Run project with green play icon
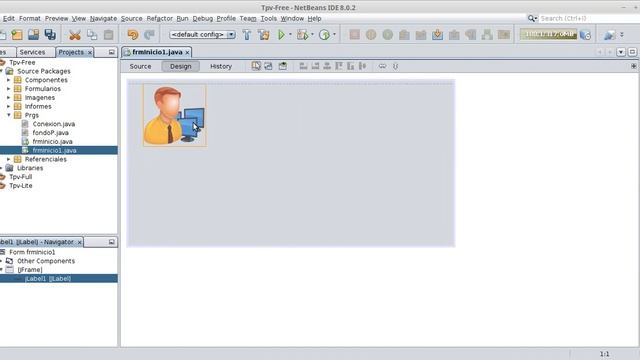Image resolution: width=640 pixels, height=360 pixels. tap(281, 35)
